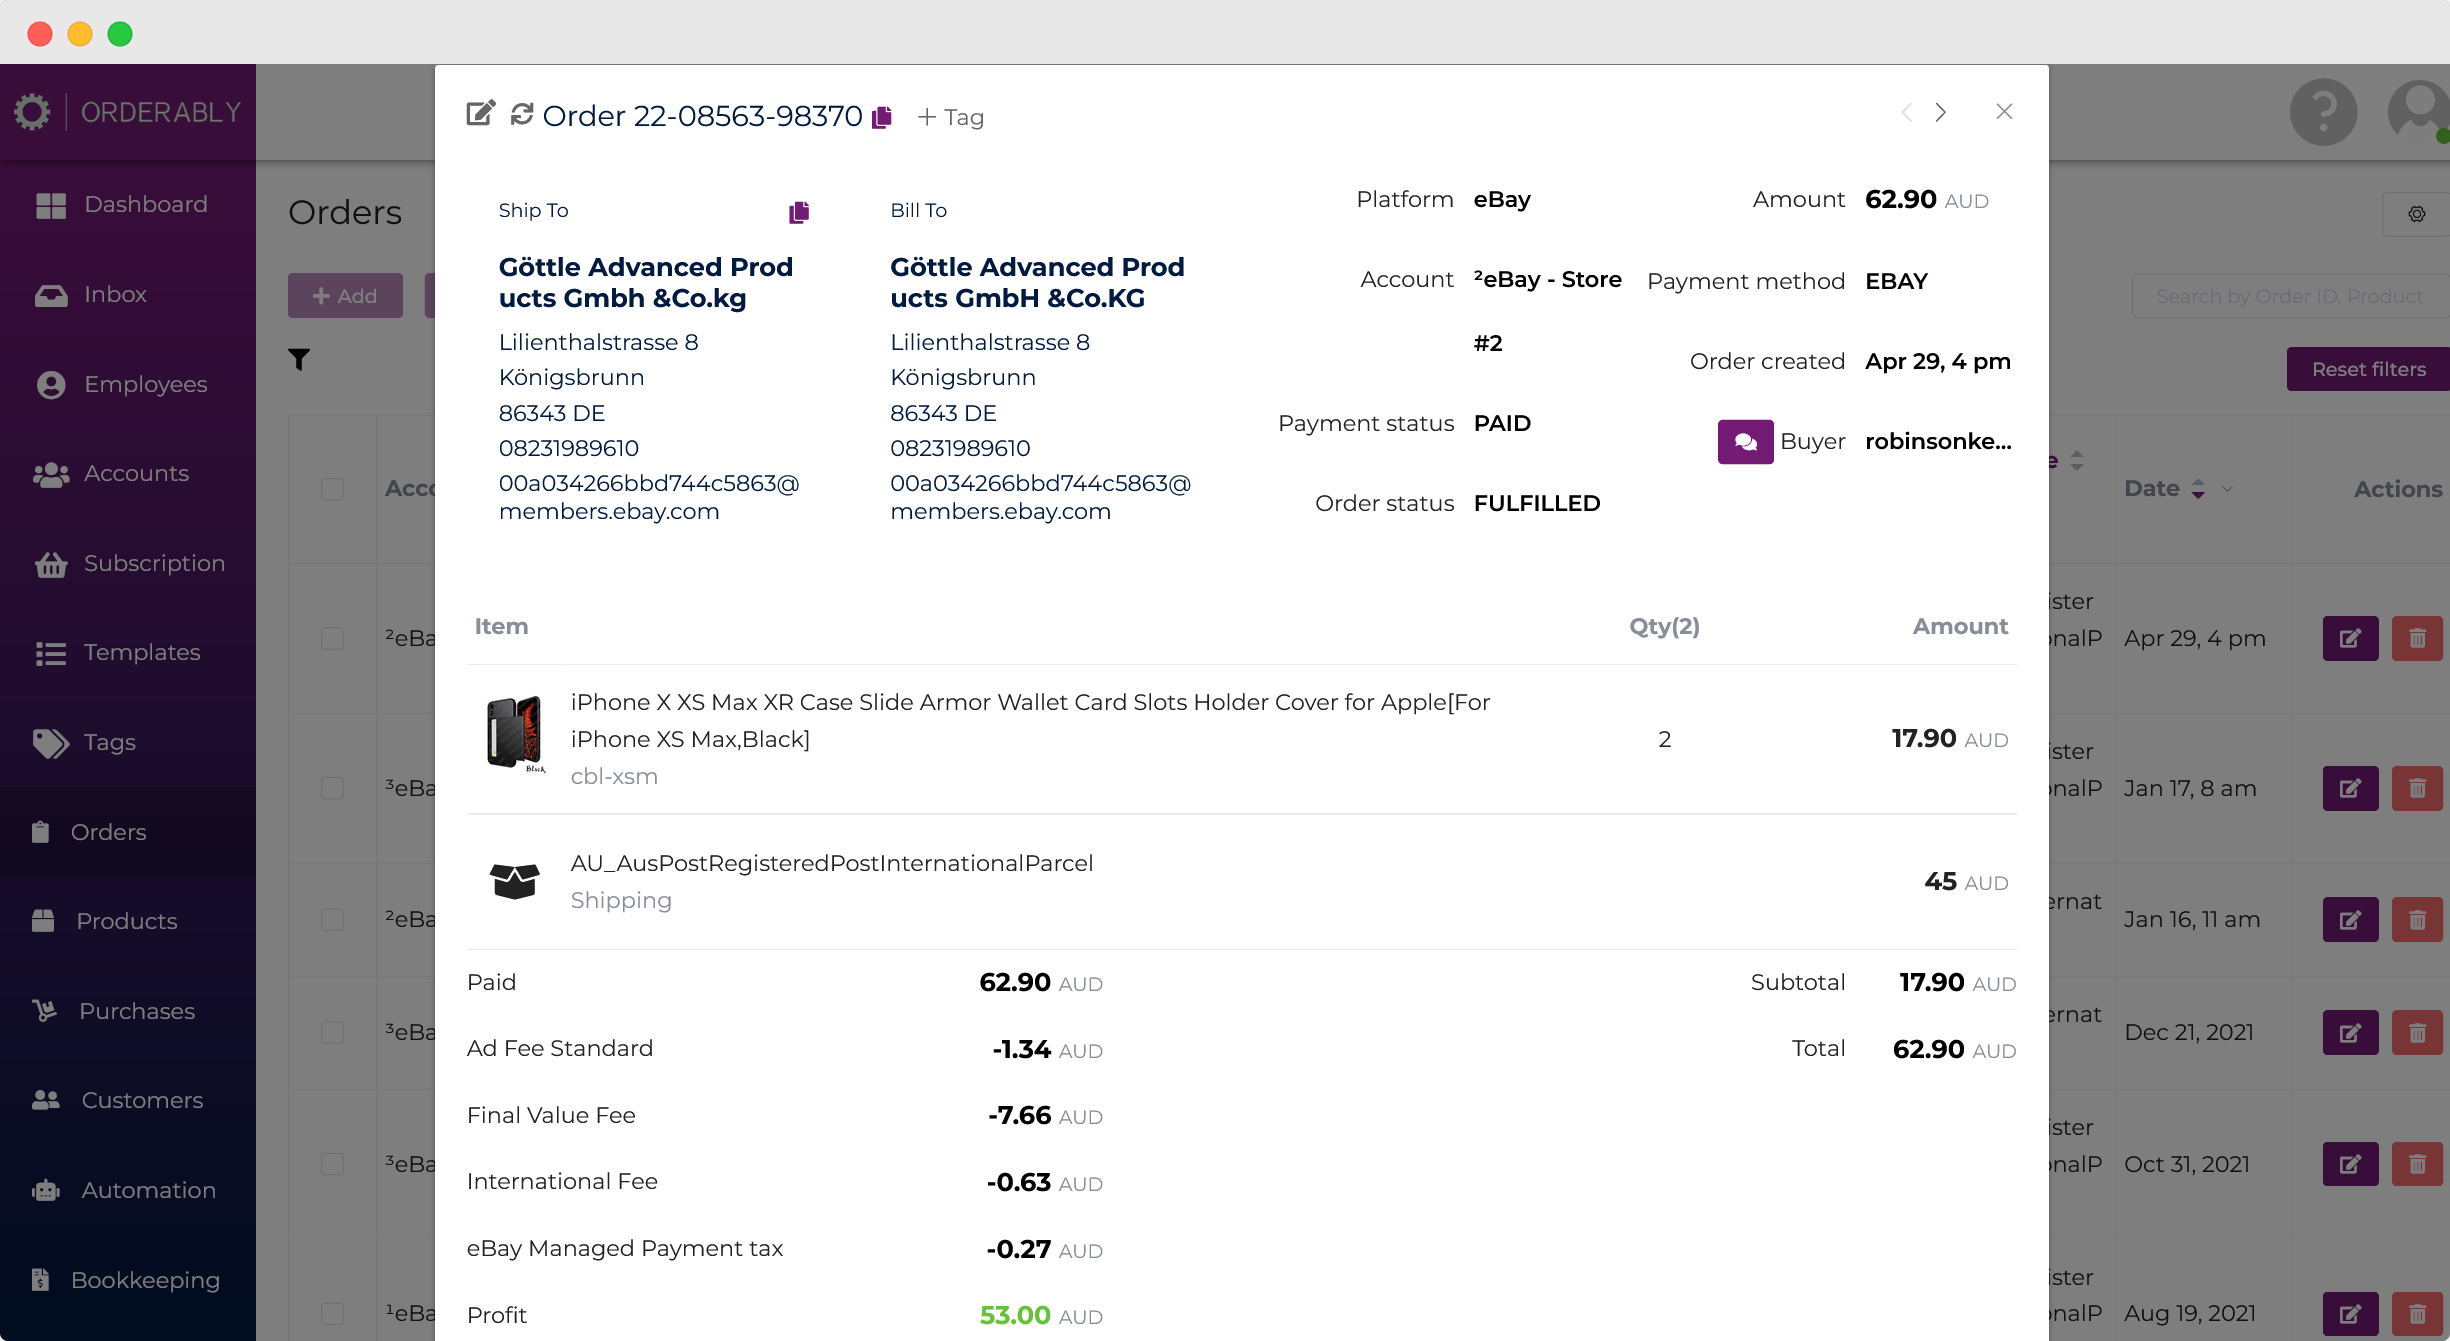Screen dimensions: 2450x1341
Task: Delete the Oct 31, 2021 order
Action: (2417, 1164)
